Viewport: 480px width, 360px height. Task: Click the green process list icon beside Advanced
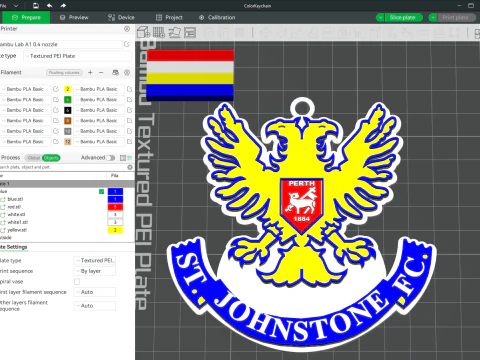pyautogui.click(x=130, y=158)
